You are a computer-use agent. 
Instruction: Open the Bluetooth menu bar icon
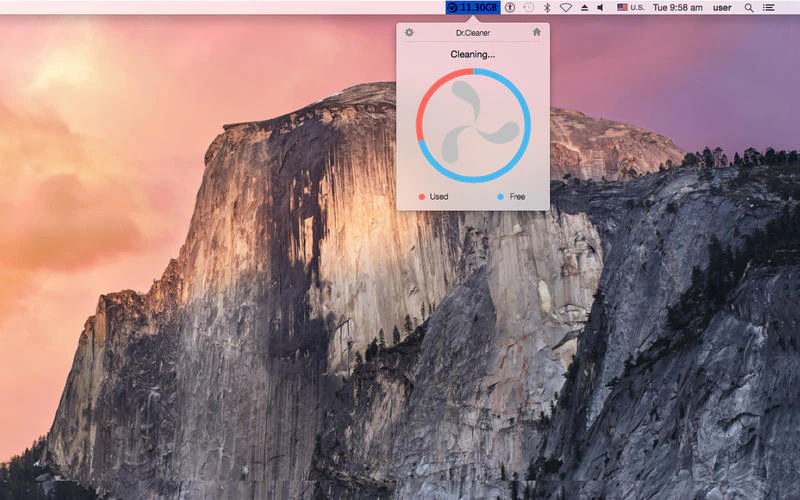(x=547, y=7)
